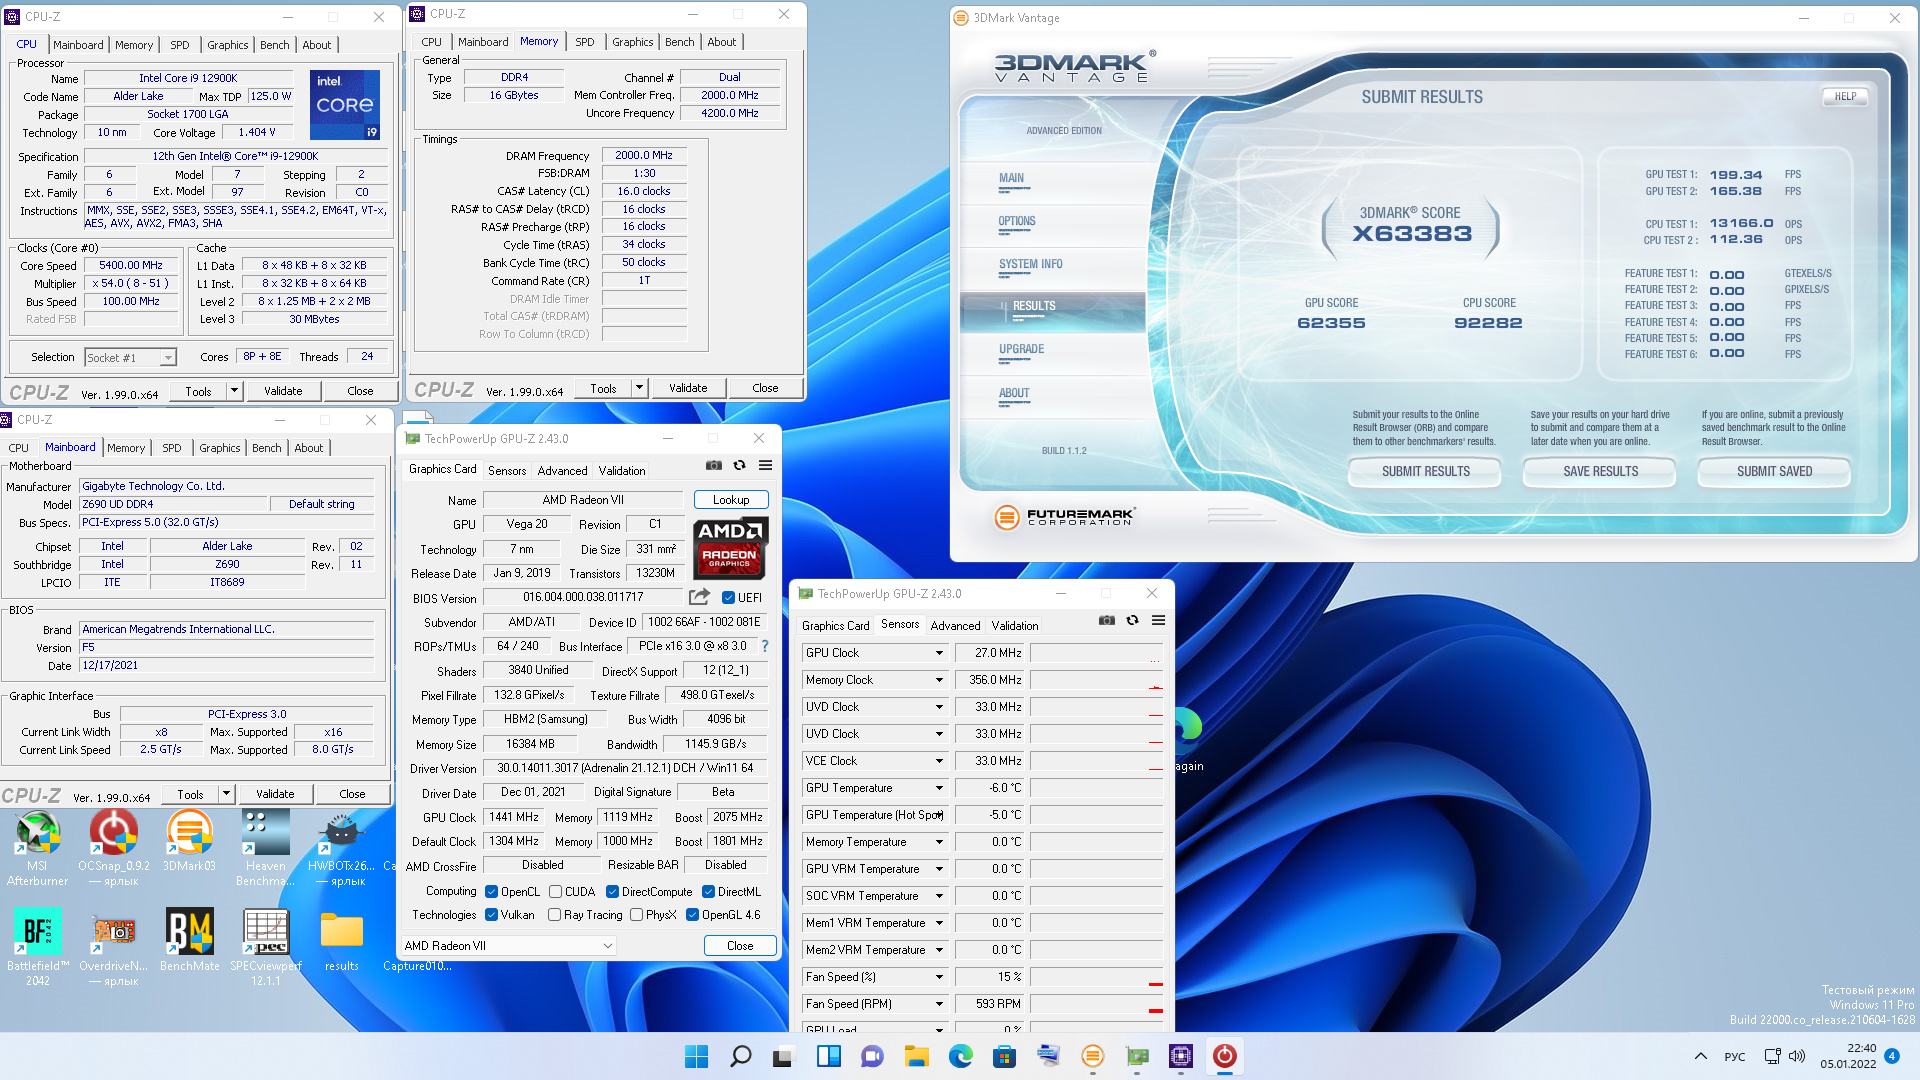Open the 3DMark03 desktop icon
Viewport: 1920px width, 1080px height.
(x=190, y=842)
